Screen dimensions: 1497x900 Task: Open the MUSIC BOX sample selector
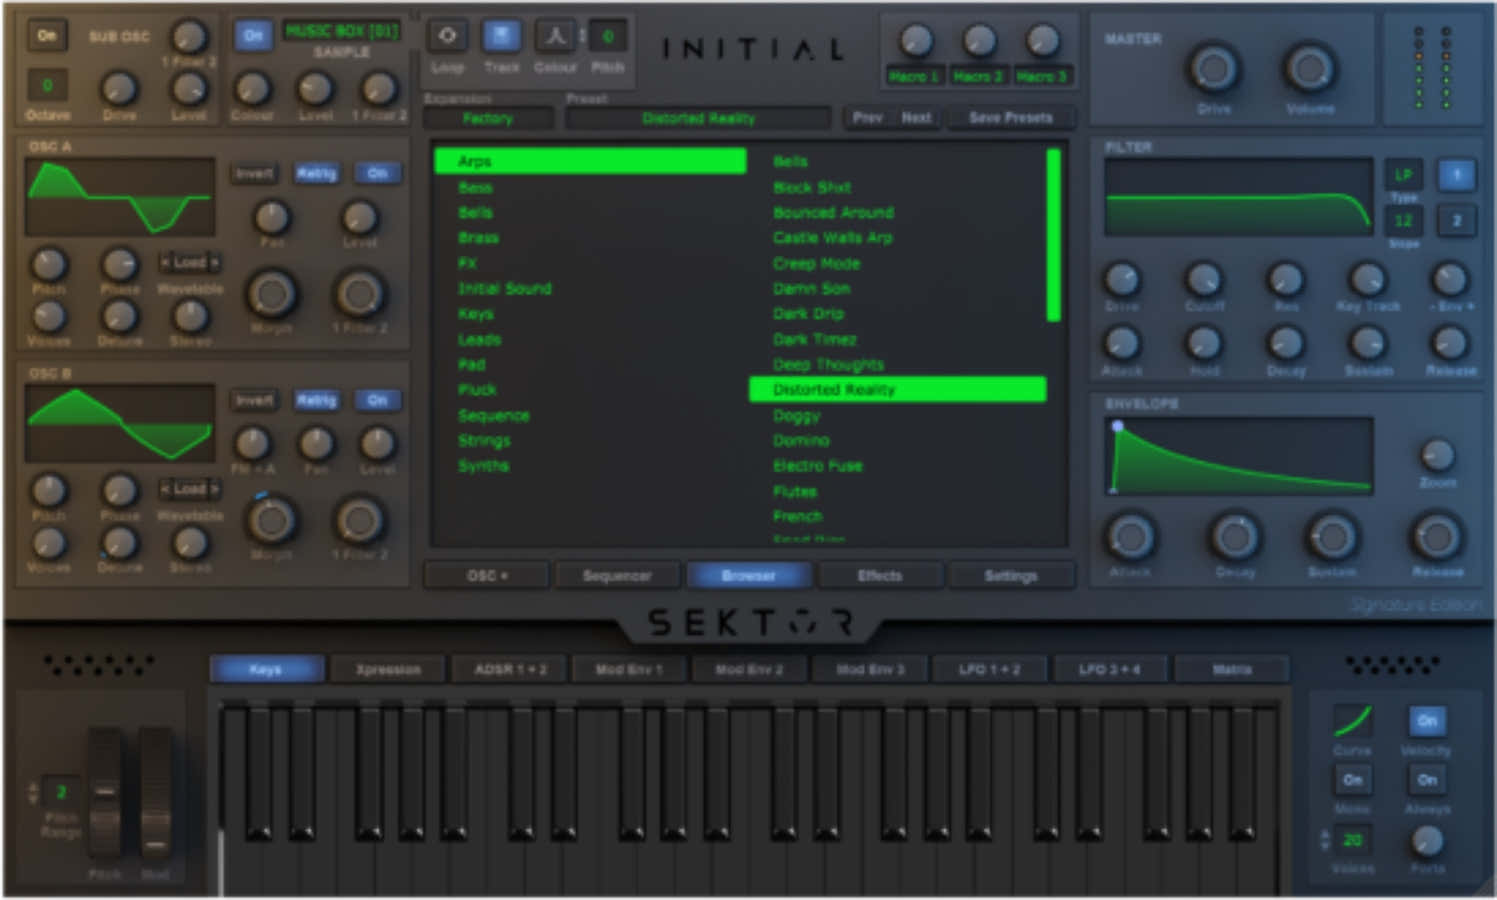(x=342, y=31)
